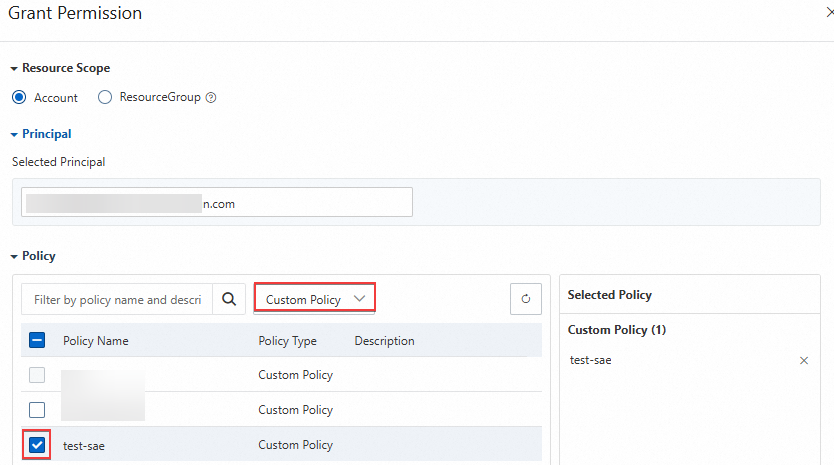Click the Policy Type column header
834x465 pixels.
(x=287, y=341)
